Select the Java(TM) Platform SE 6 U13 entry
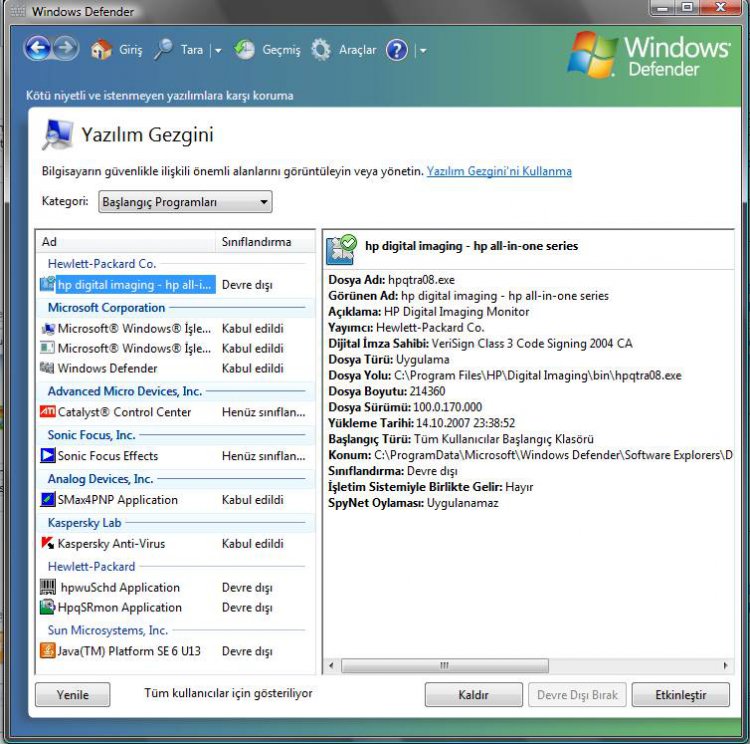 click(129, 651)
